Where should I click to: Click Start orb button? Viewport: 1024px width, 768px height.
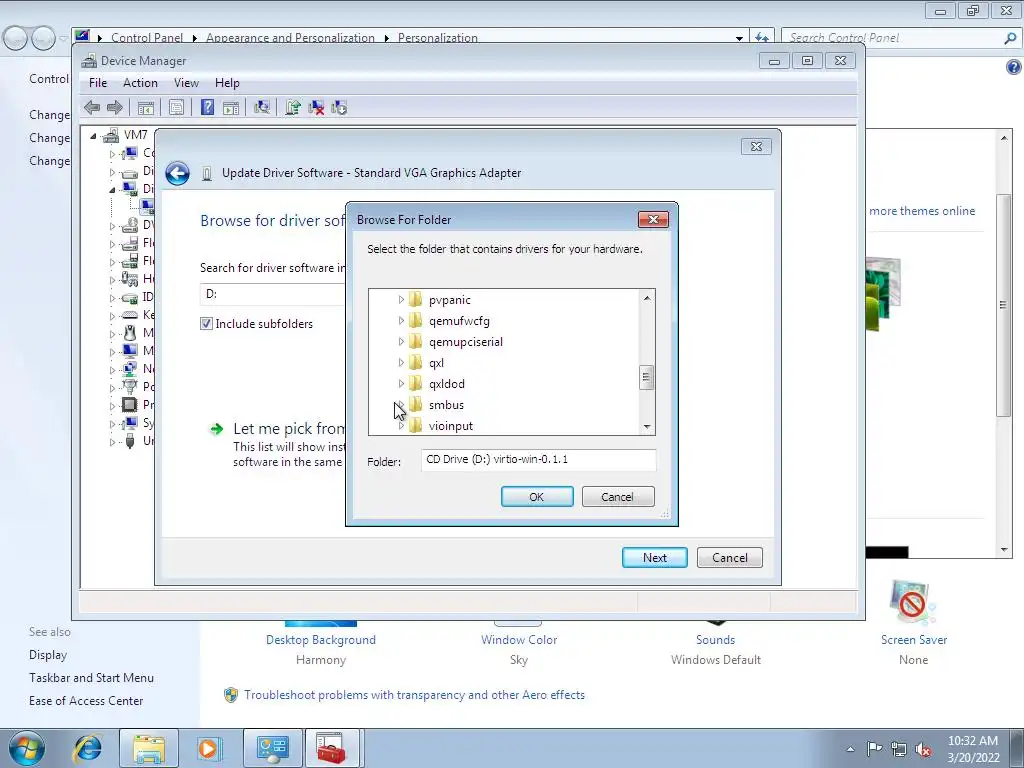(27, 748)
